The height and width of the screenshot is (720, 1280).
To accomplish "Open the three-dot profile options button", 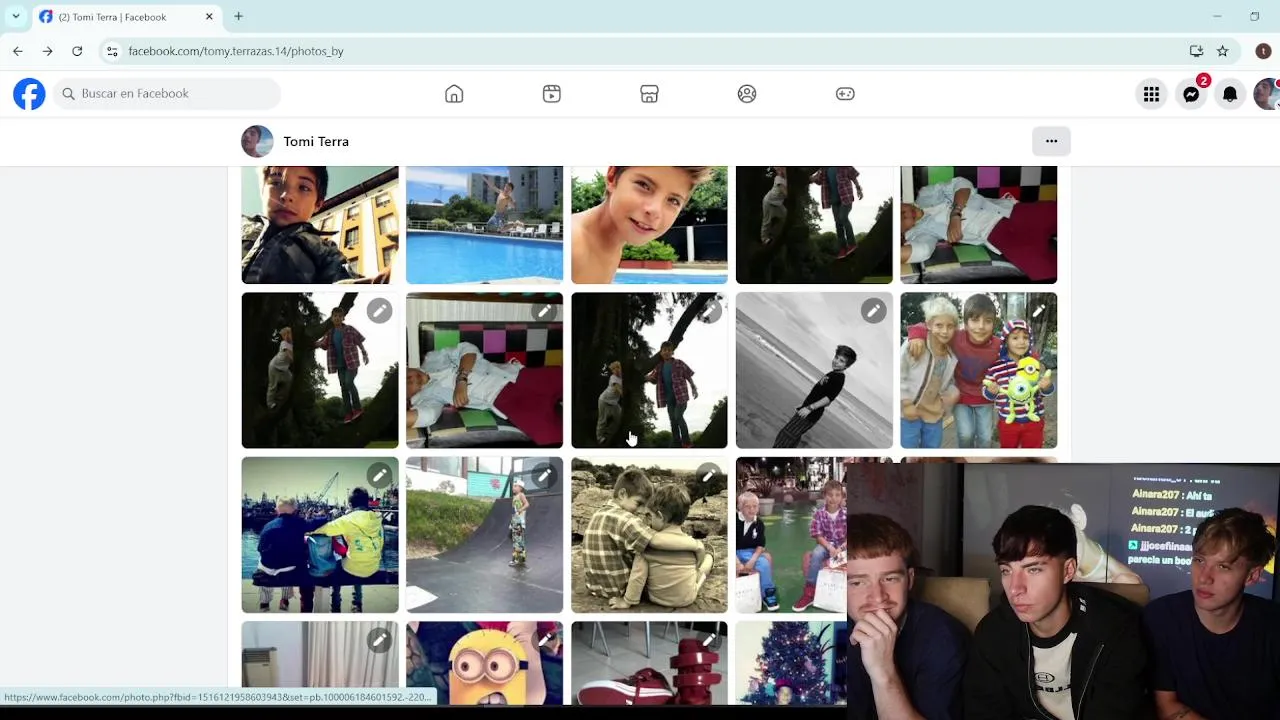I will [x=1051, y=141].
